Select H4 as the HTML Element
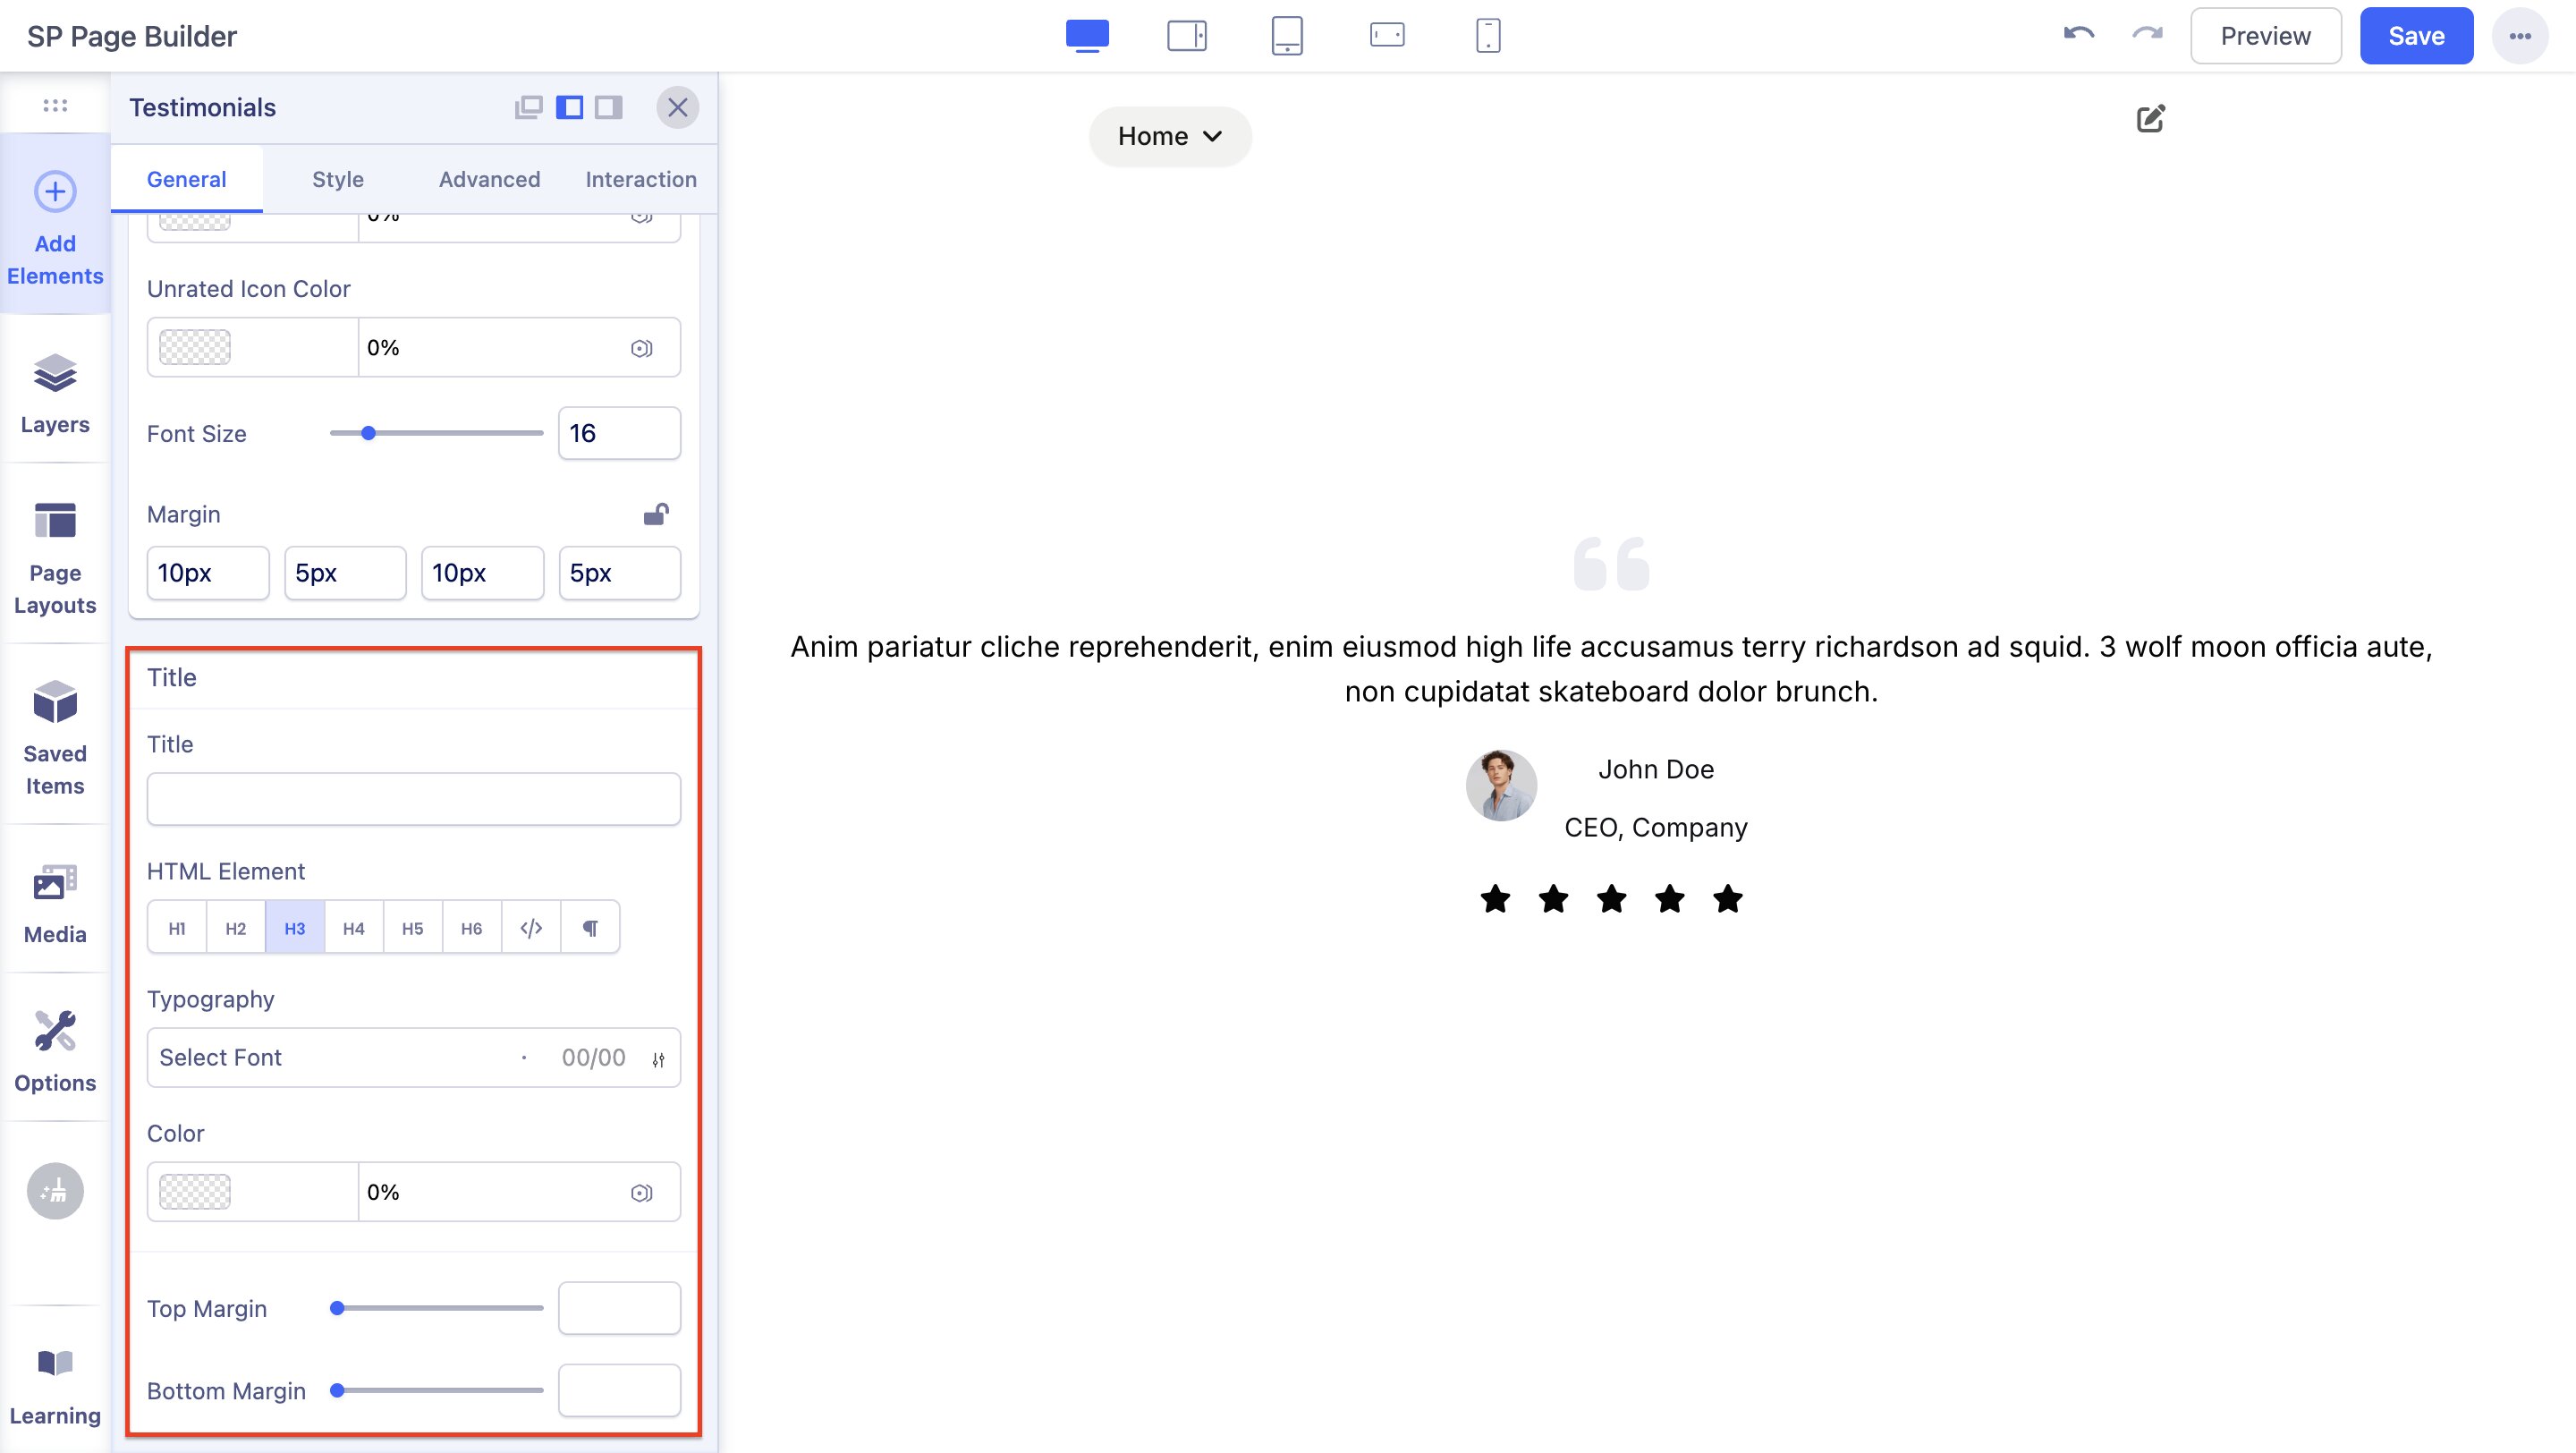The width and height of the screenshot is (2576, 1453). point(353,928)
